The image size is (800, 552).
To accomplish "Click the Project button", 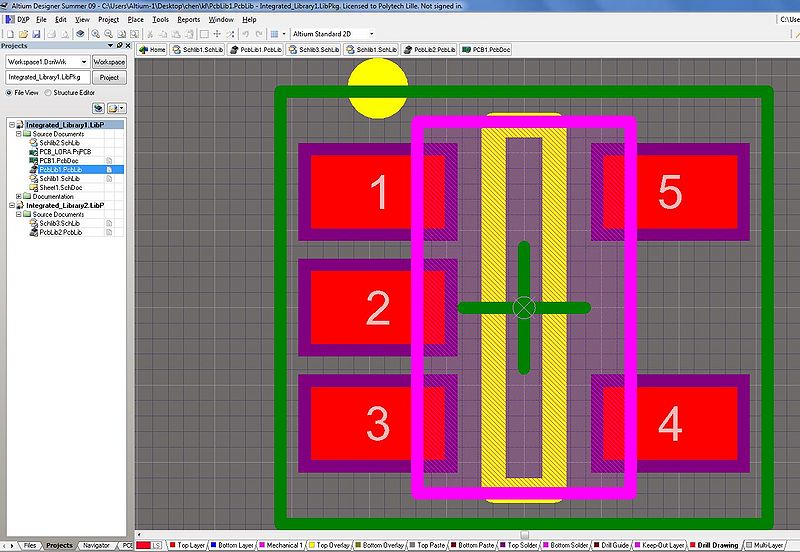I will pos(109,77).
